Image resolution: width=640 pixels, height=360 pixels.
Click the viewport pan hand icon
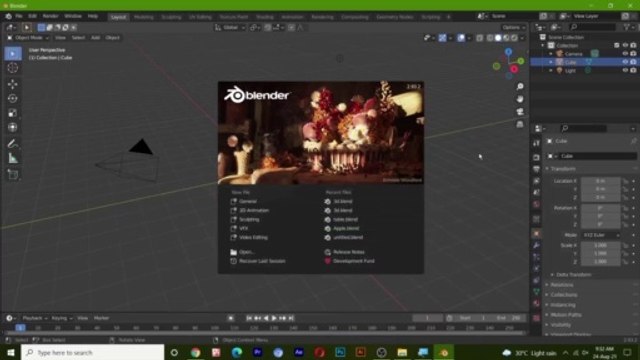tap(520, 99)
